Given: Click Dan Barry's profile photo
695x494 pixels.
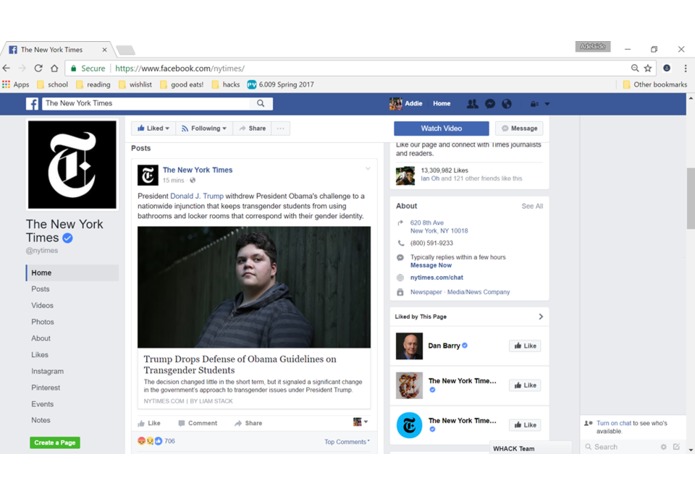Looking at the screenshot, I should click(409, 346).
